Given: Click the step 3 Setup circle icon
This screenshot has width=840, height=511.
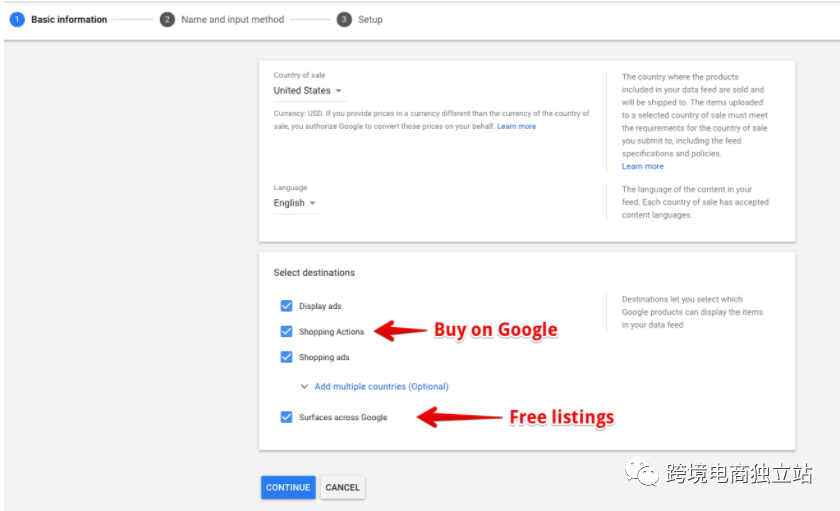Looking at the screenshot, I should (x=344, y=19).
